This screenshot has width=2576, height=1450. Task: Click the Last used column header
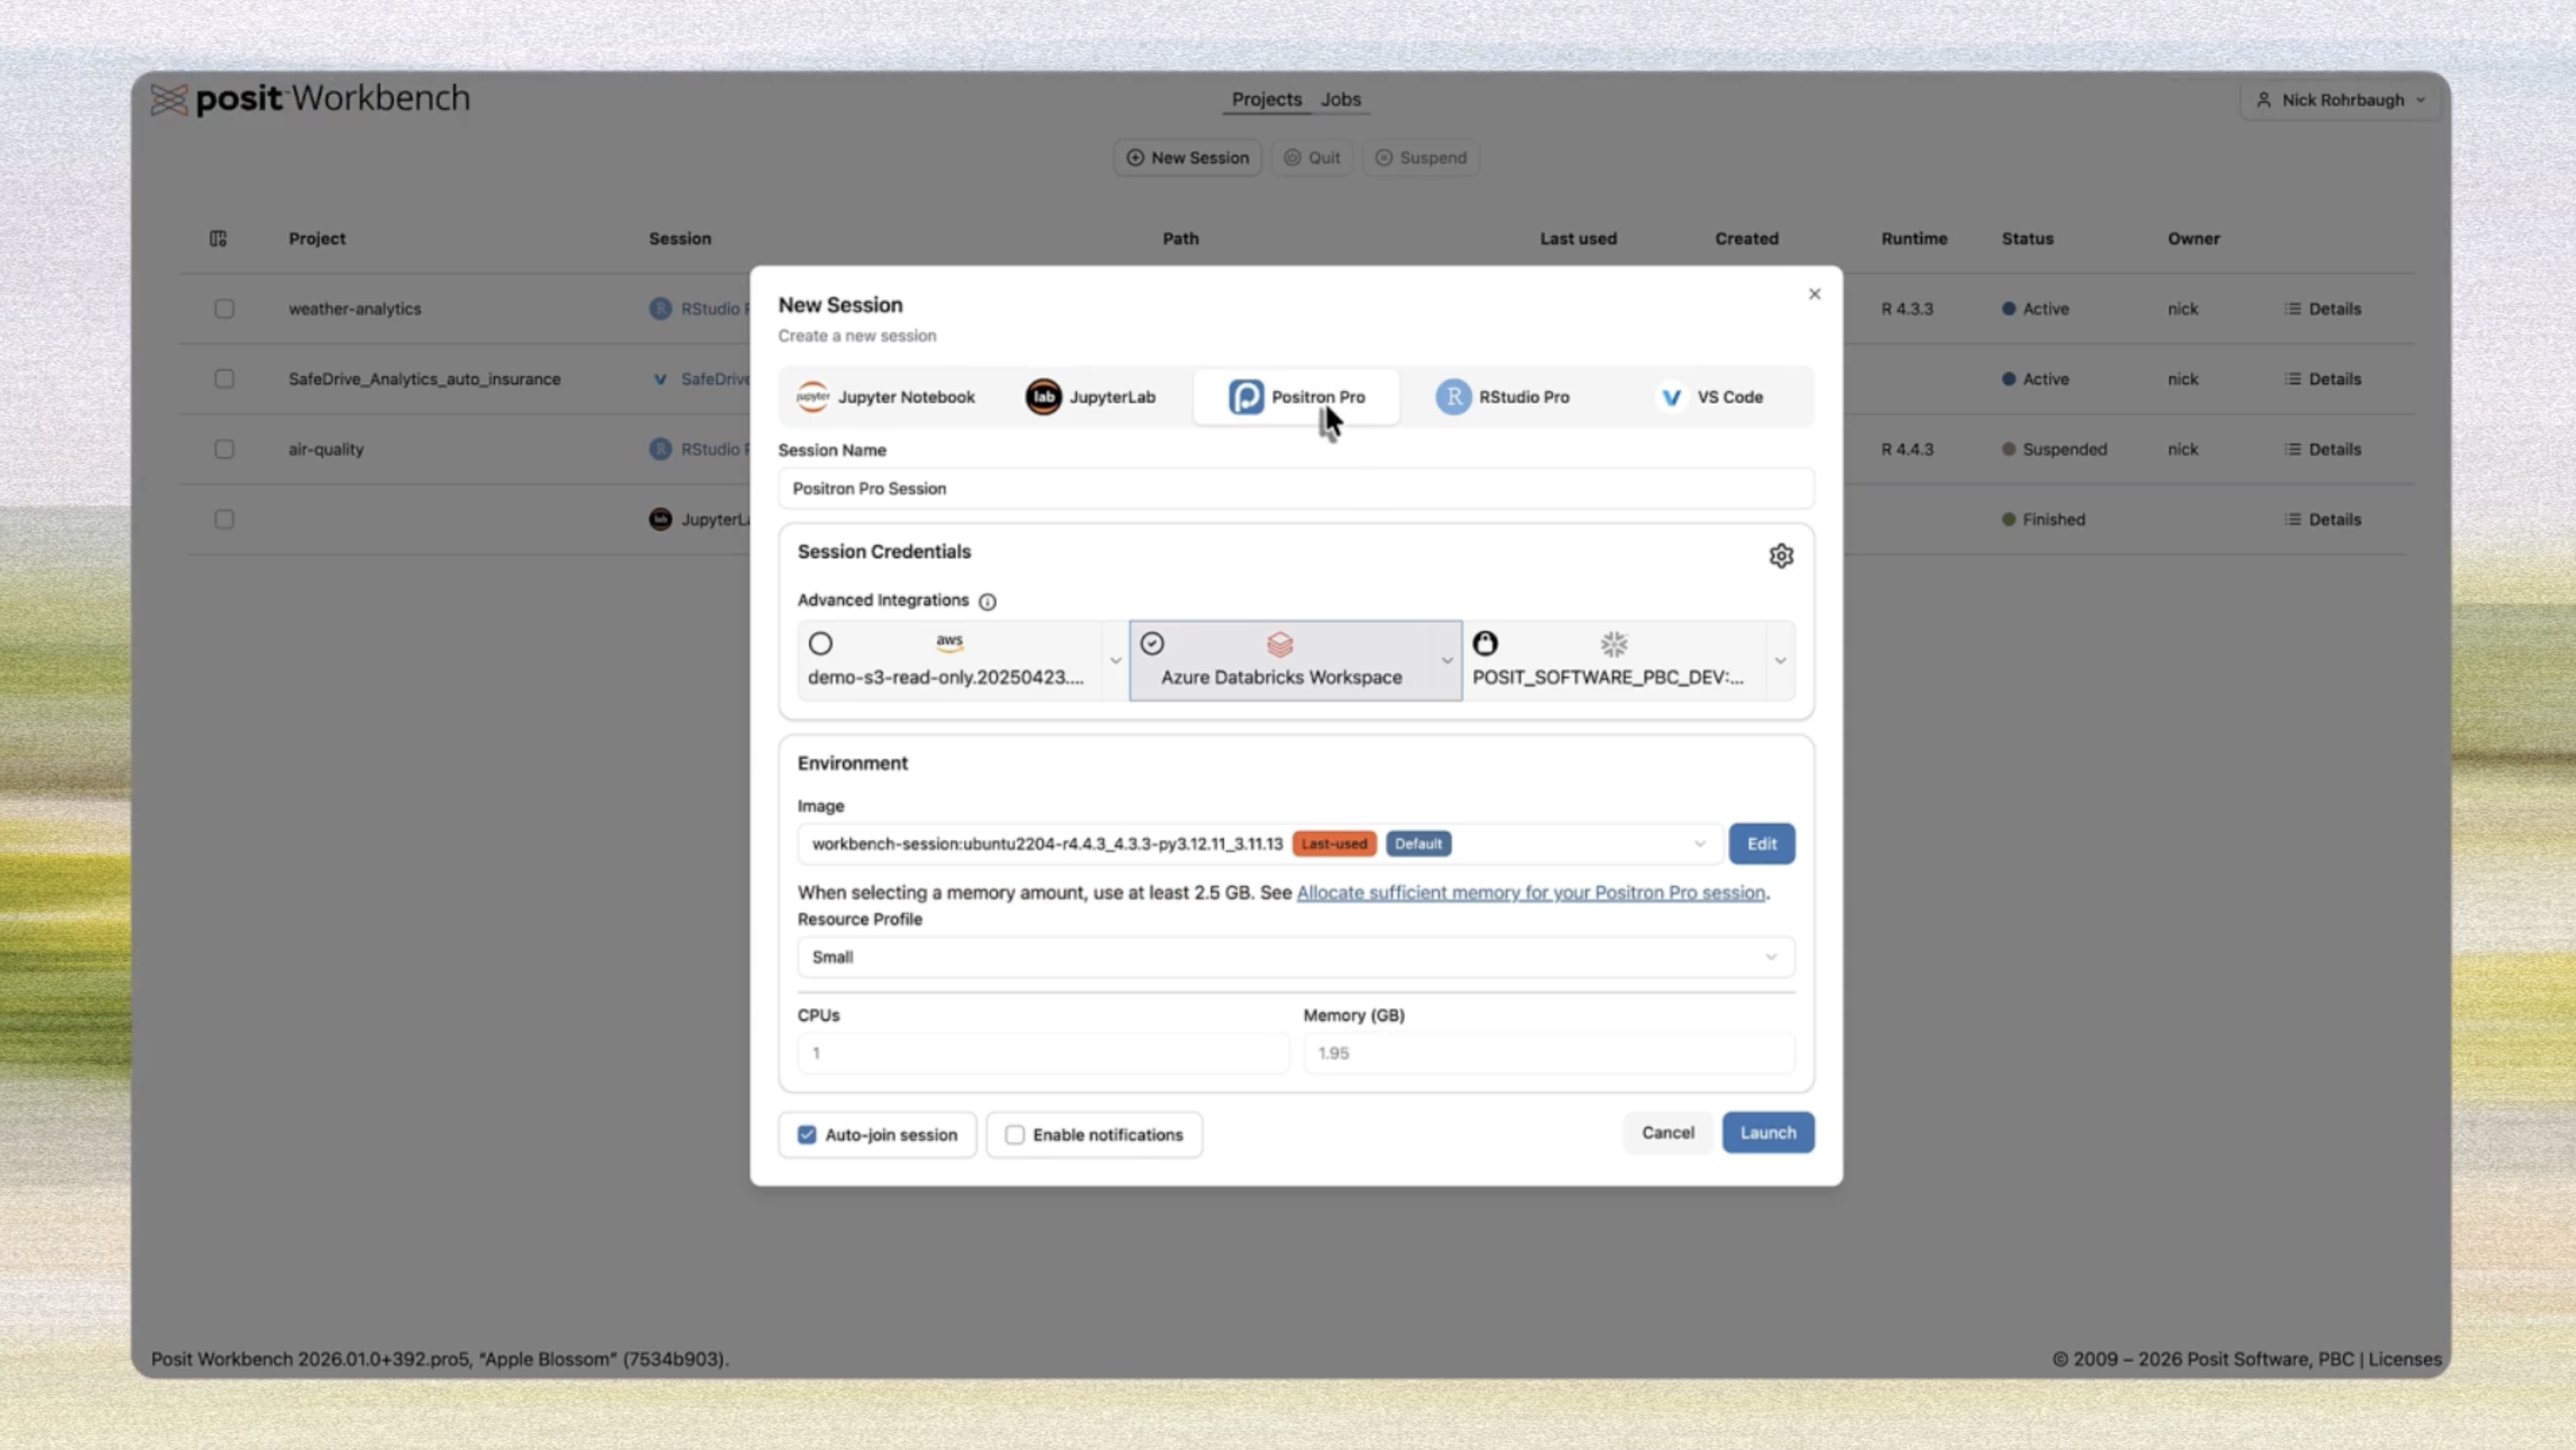click(x=1578, y=238)
